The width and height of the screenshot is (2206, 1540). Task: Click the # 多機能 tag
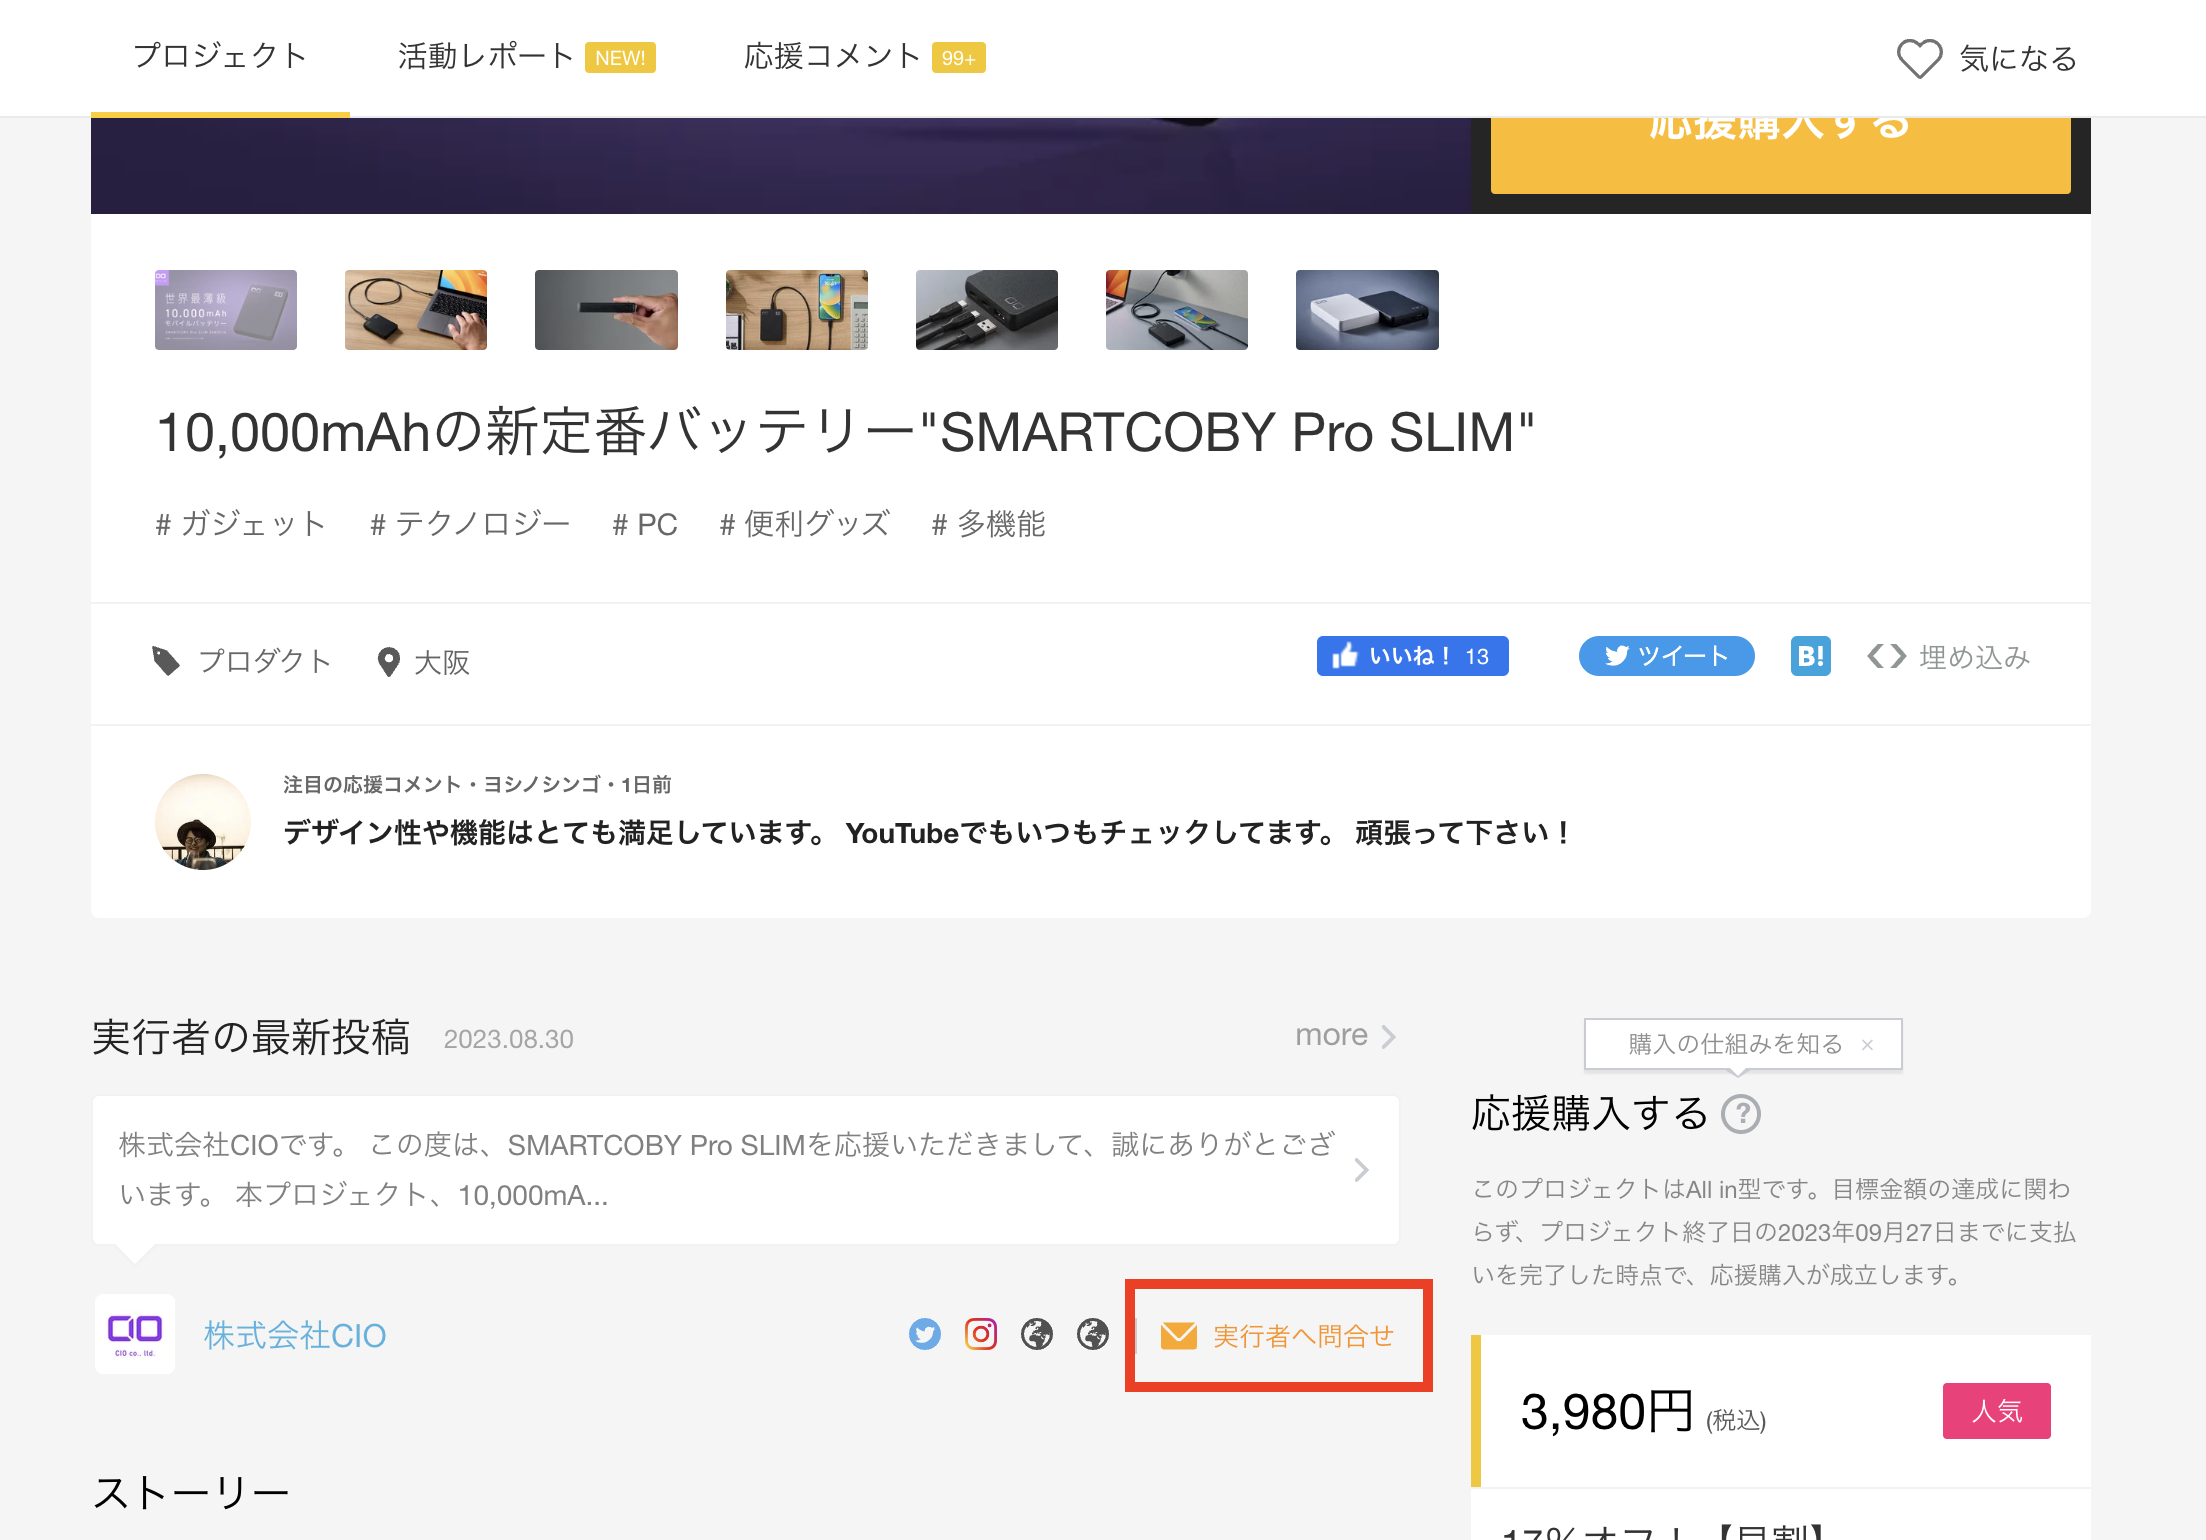[989, 524]
